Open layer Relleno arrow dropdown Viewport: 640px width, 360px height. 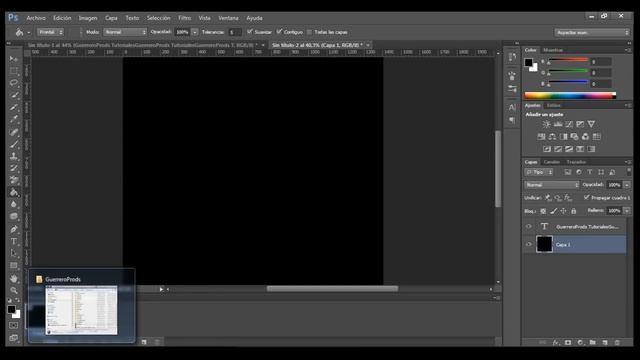[x=627, y=211]
